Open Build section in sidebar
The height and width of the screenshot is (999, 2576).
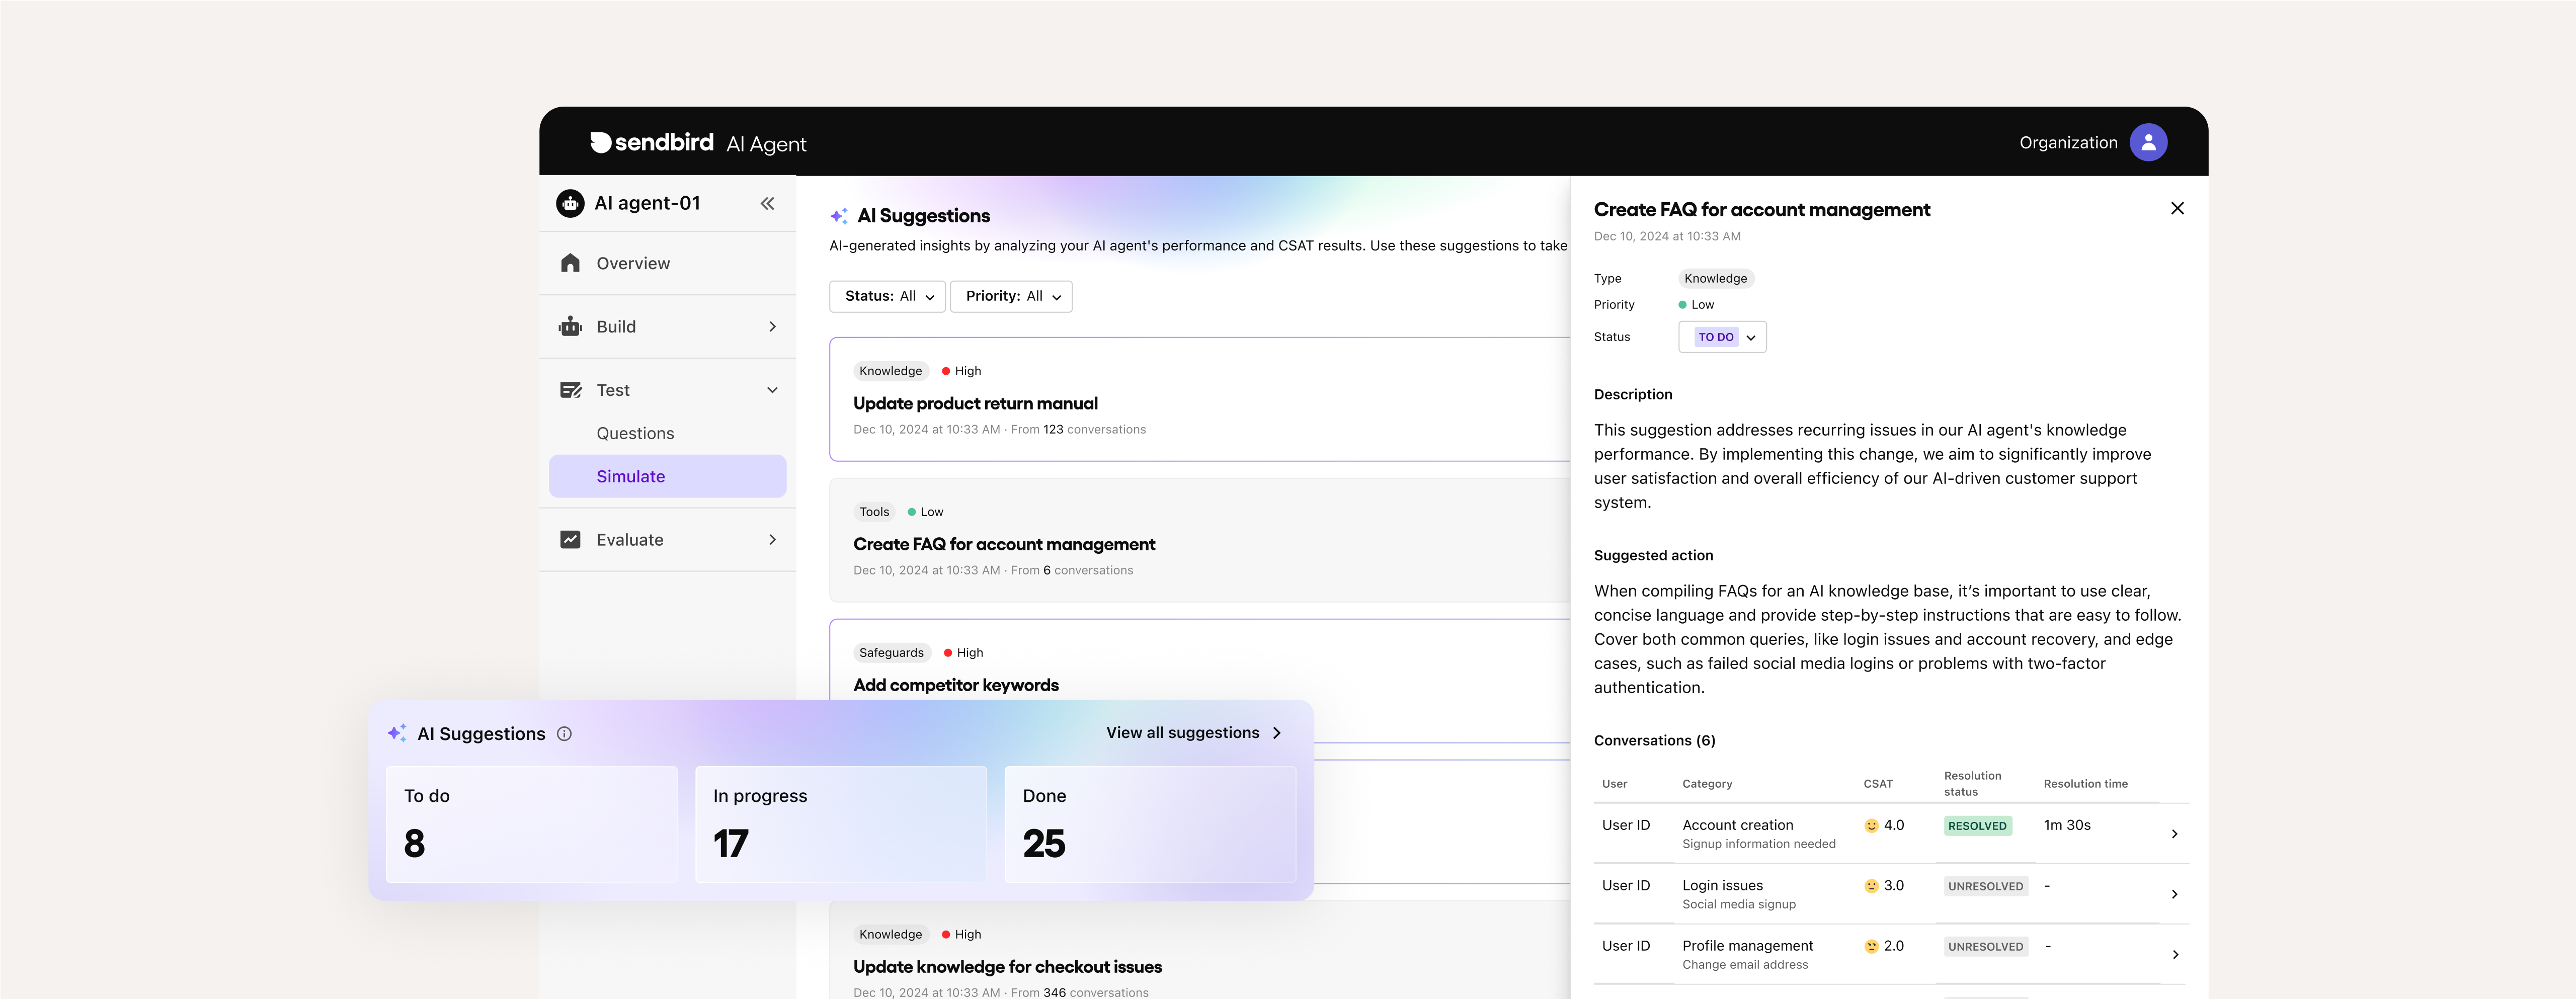pyautogui.click(x=667, y=327)
